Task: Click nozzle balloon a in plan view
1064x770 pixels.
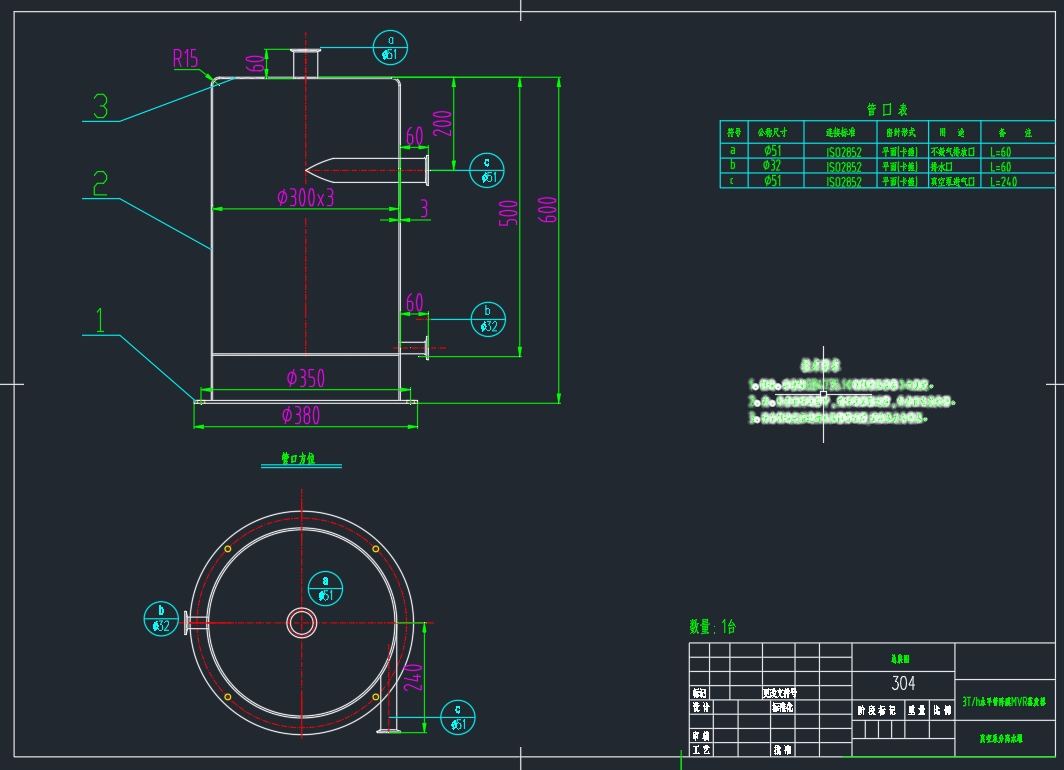Action: coord(325,588)
